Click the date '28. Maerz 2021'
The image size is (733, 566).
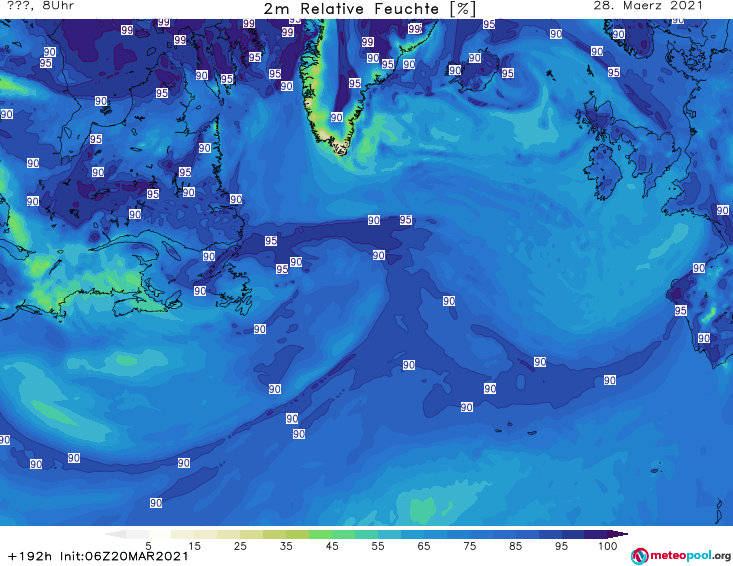coord(648,6)
